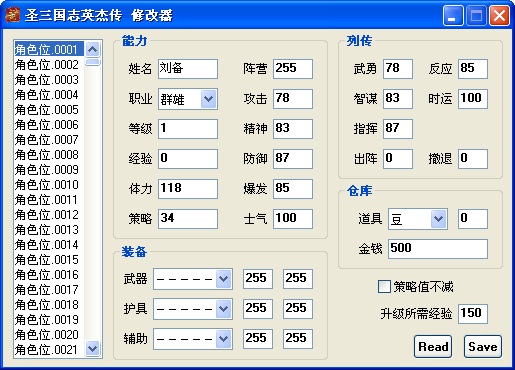Click the 反应 input field in 列传
The image size is (515, 370).
(473, 69)
